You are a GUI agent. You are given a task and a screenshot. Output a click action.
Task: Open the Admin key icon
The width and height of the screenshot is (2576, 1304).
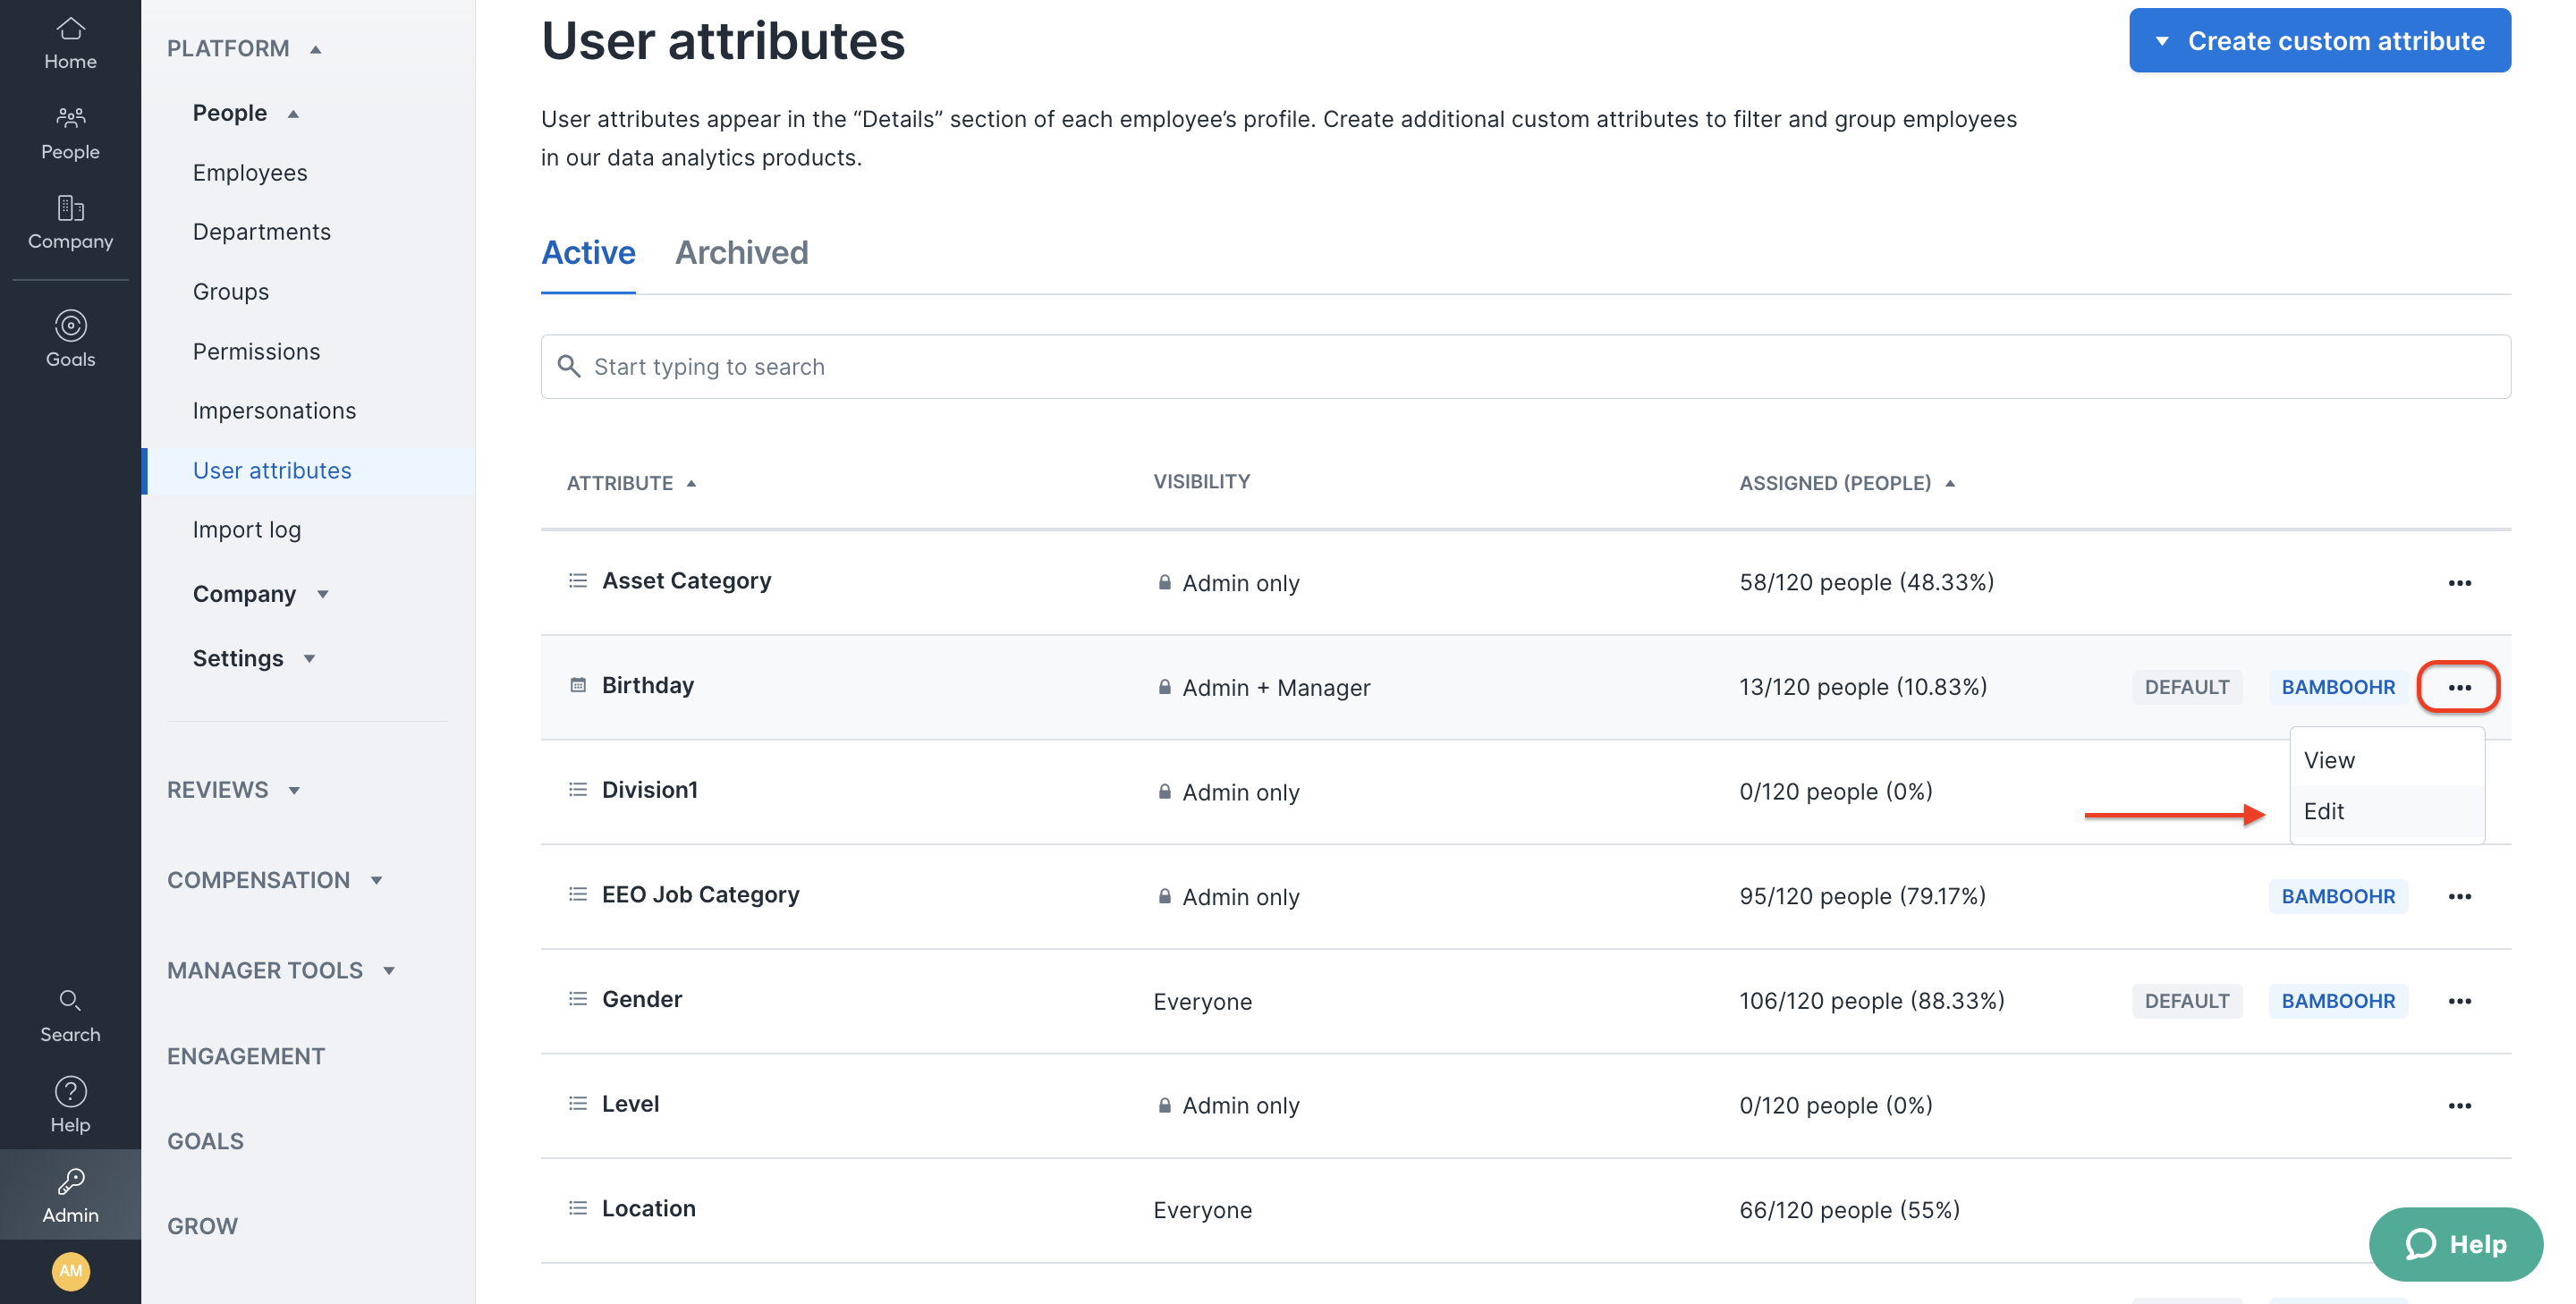70,1181
